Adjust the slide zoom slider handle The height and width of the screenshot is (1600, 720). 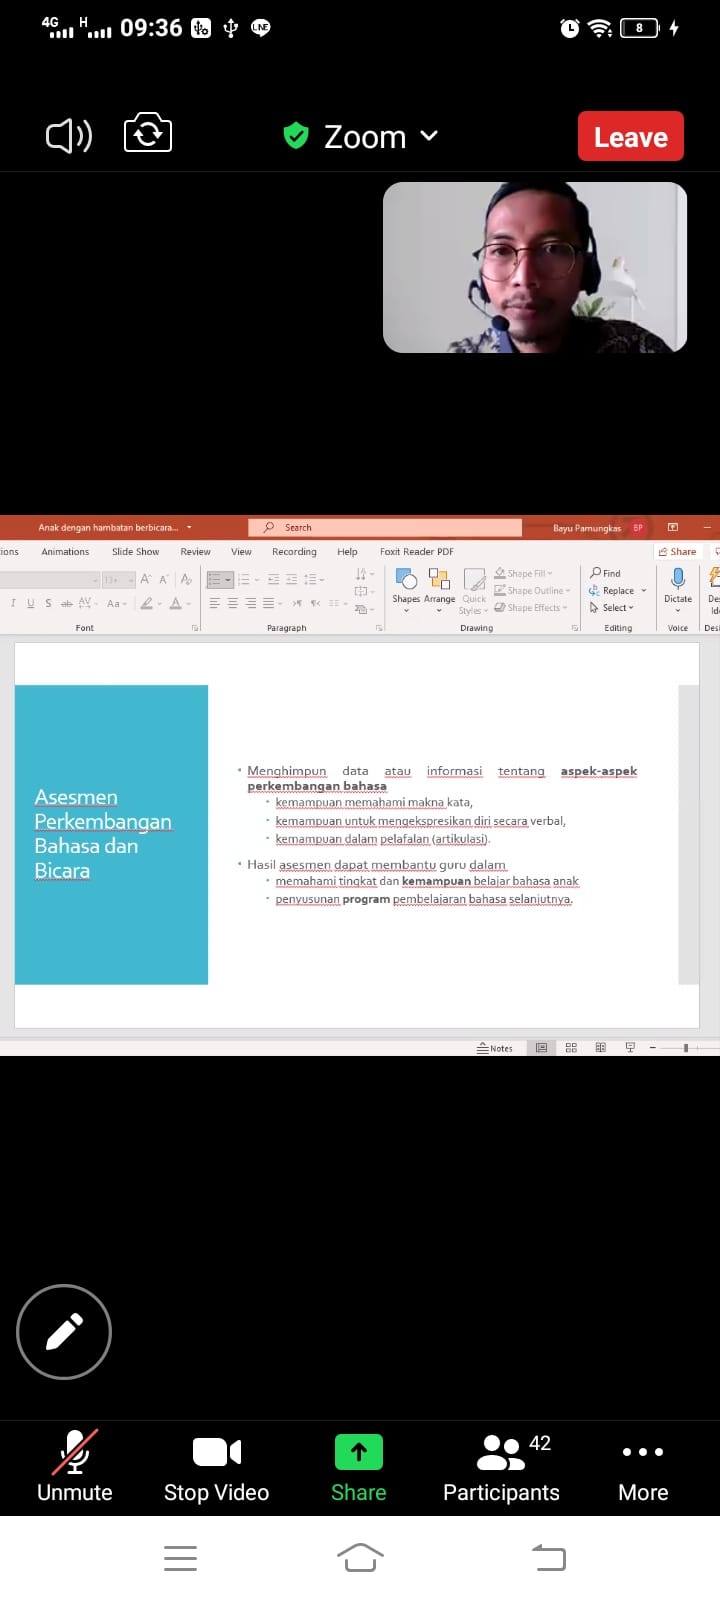[686, 1048]
